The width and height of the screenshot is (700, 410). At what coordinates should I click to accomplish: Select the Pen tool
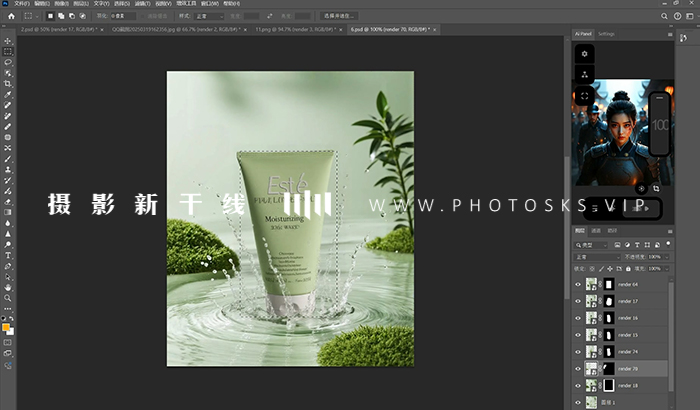coord(8,266)
